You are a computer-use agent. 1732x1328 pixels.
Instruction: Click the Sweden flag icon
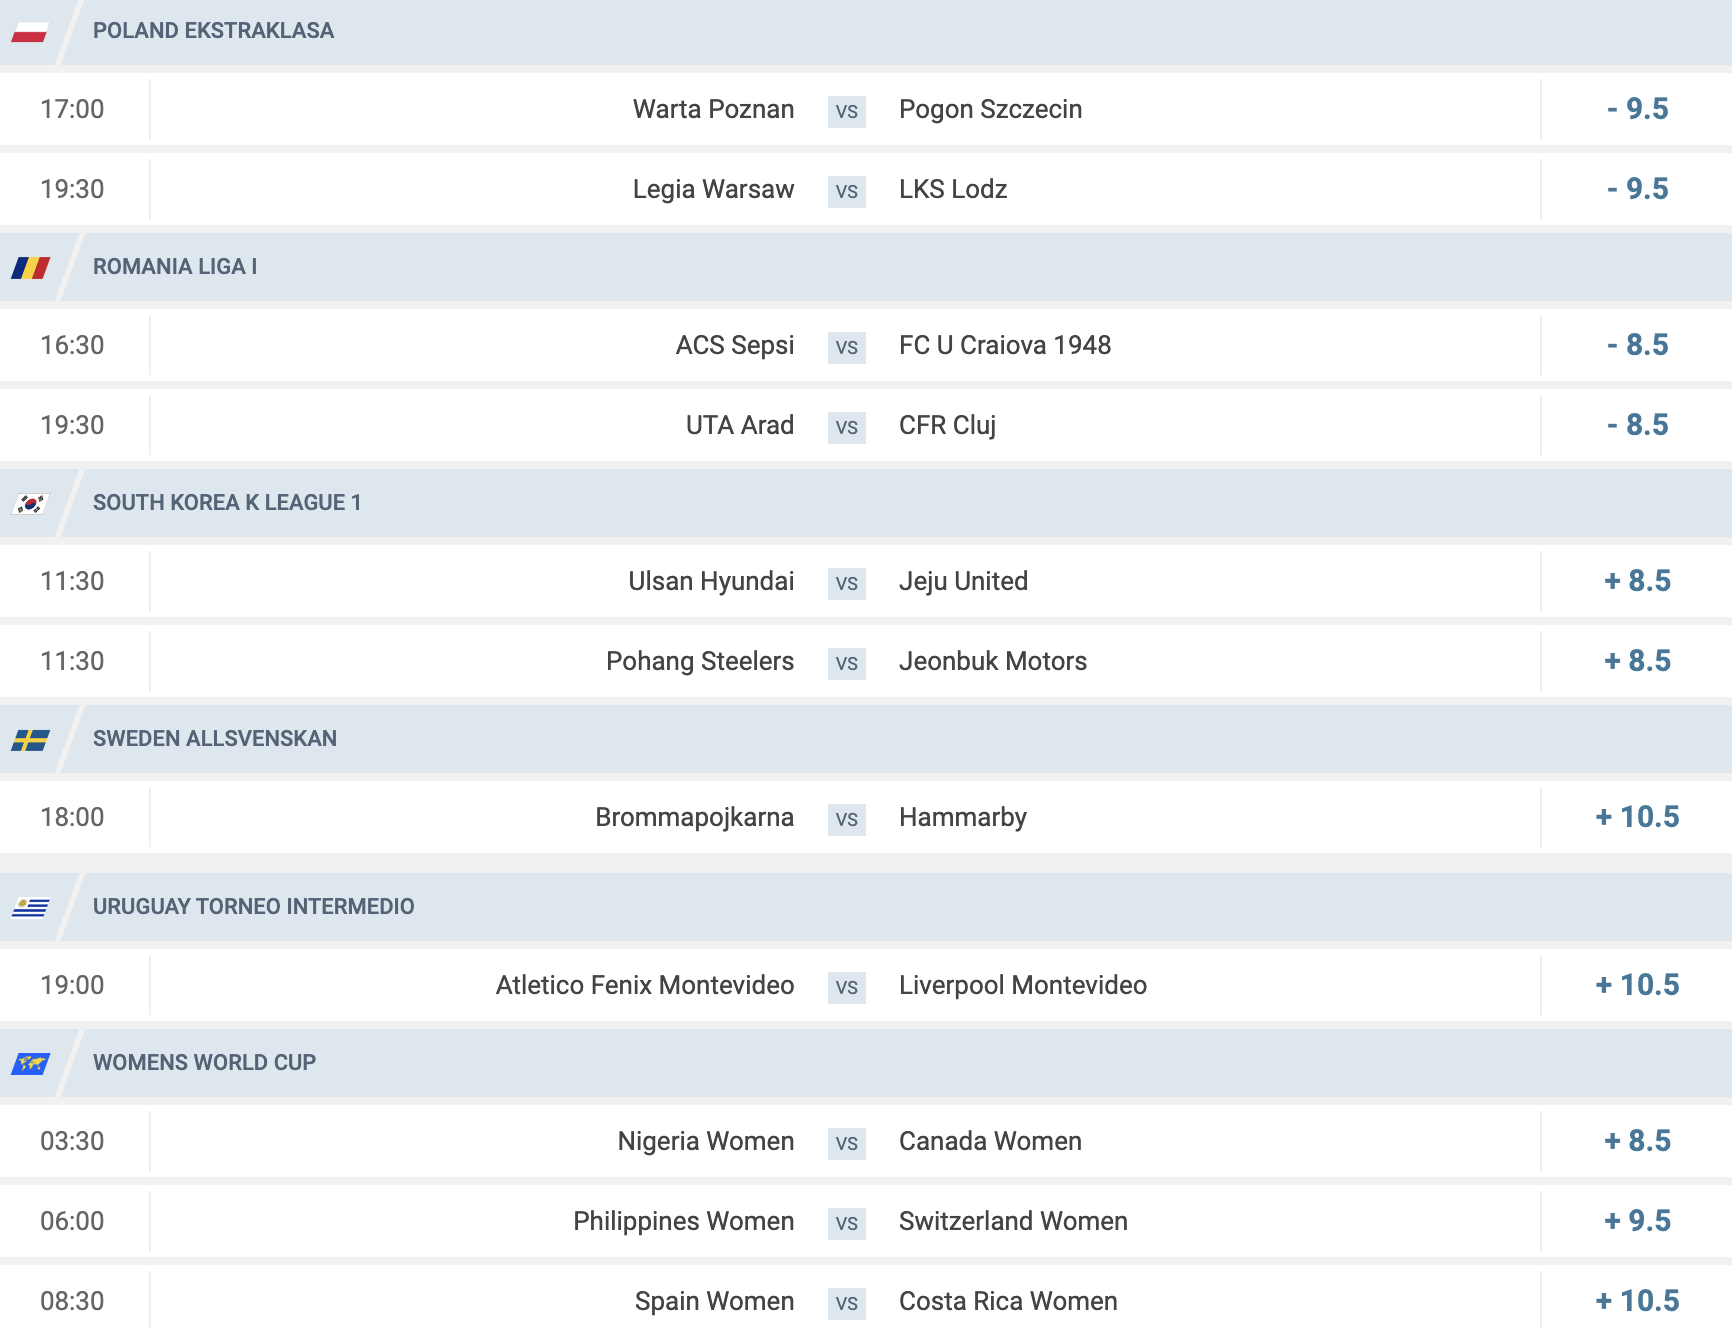pos(30,740)
